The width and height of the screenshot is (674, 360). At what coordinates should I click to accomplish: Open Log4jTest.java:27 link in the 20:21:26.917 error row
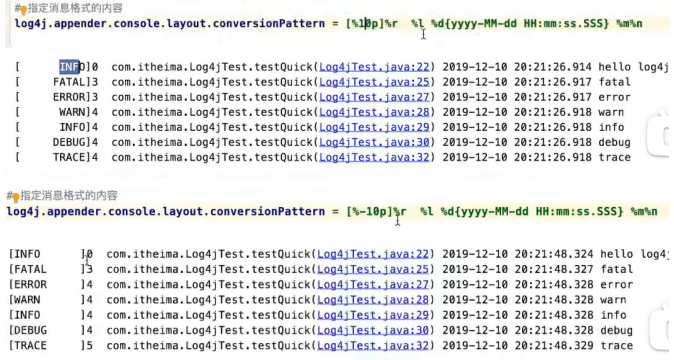click(x=374, y=97)
